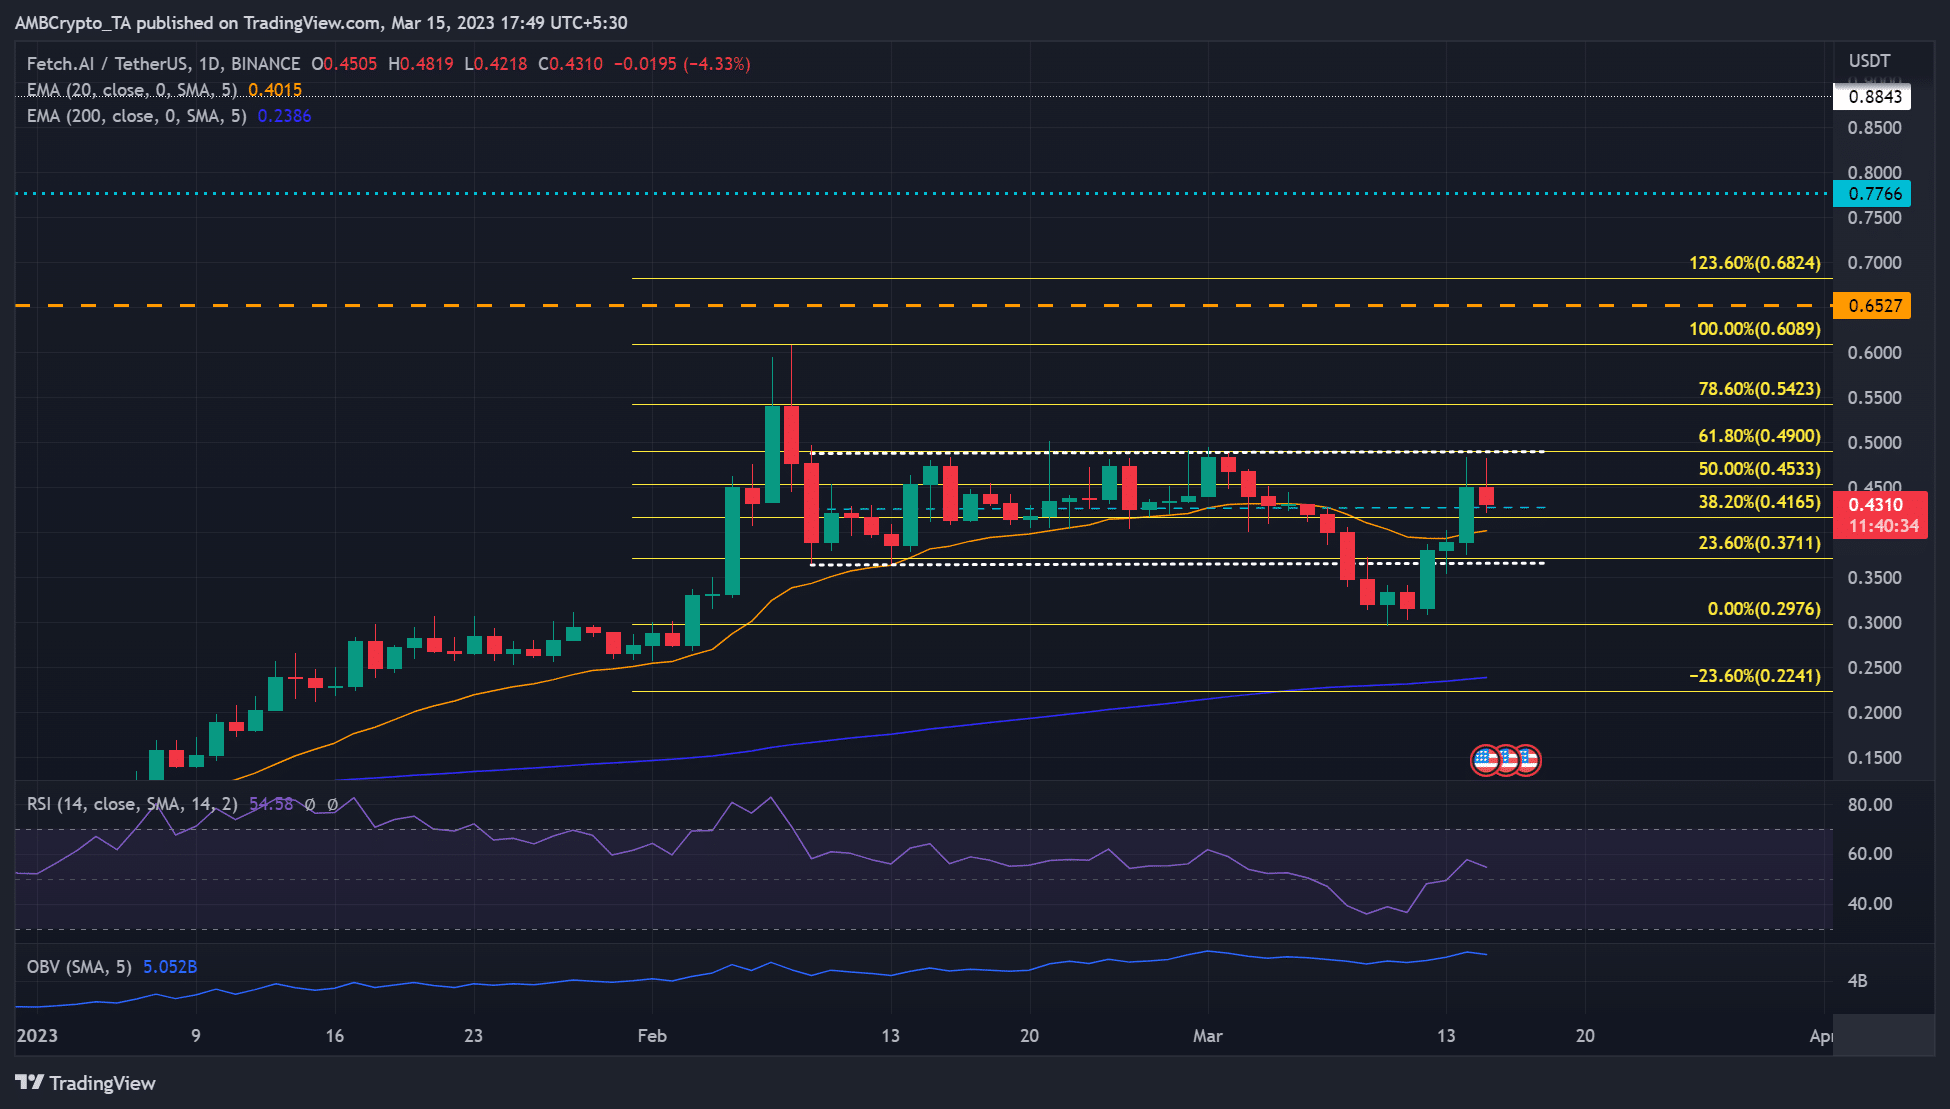Viewport: 1950px width, 1109px height.
Task: Open the 1D timeframe selector in the legend
Action: click(x=210, y=63)
